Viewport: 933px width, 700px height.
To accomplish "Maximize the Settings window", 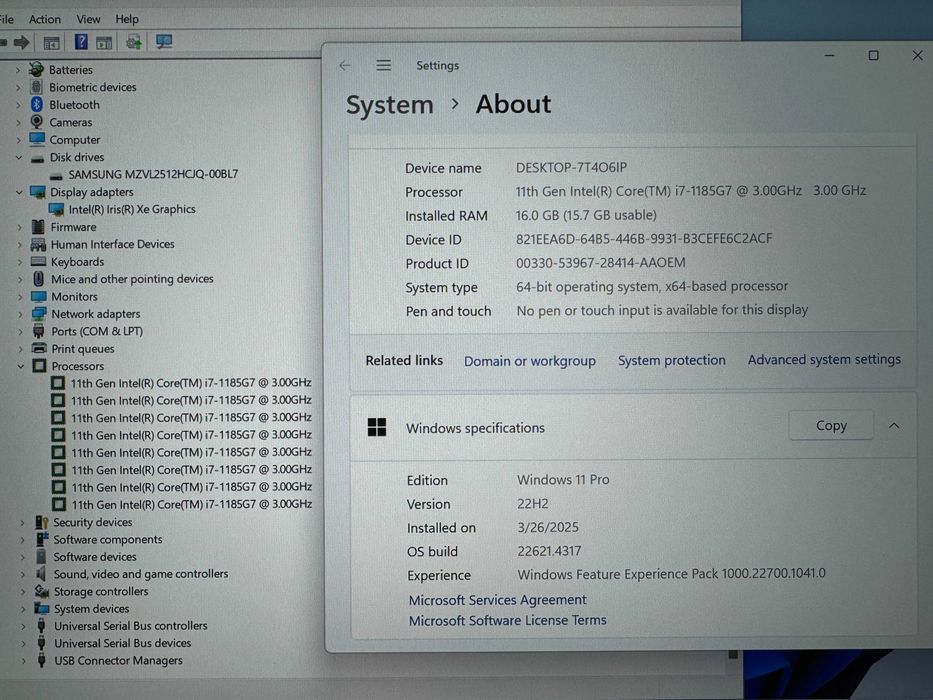I will click(873, 55).
